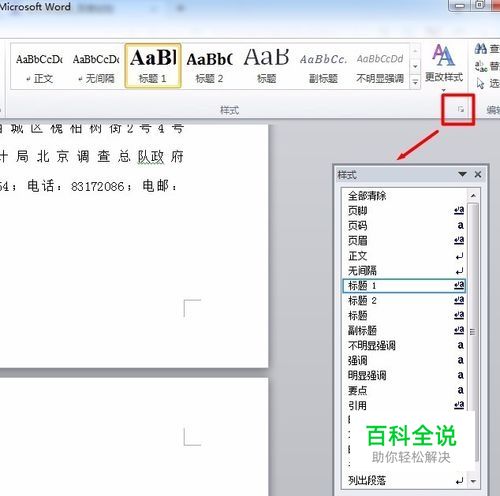Select 标题 2 in the Styles pane list
This screenshot has height=496, width=500.
tap(404, 301)
